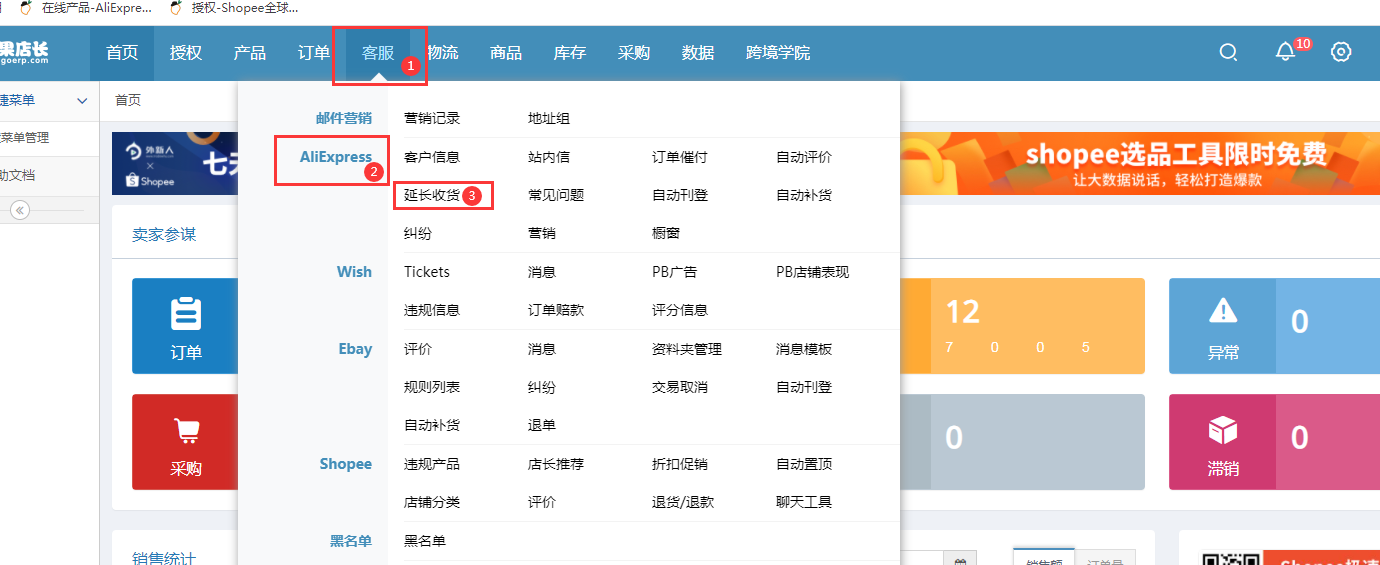The image size is (1380, 565).
Task: Select 客户信息 menu entry
Action: pyautogui.click(x=432, y=157)
